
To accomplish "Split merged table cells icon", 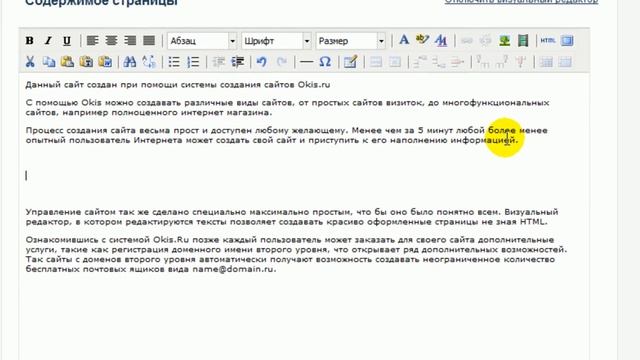I will pyautogui.click(x=546, y=62).
